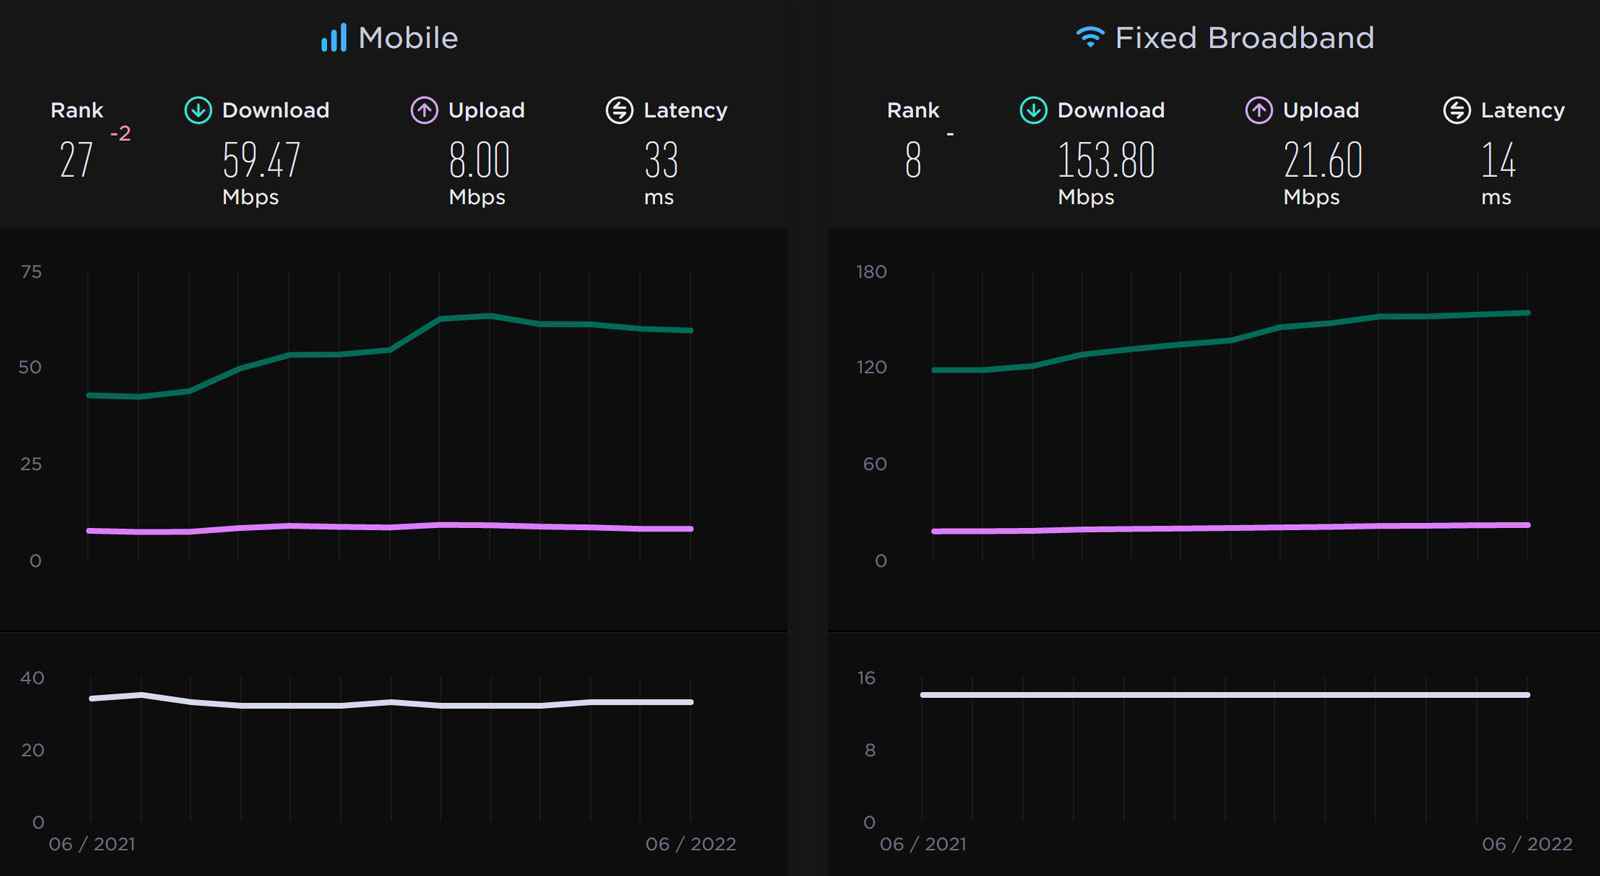The height and width of the screenshot is (876, 1600).
Task: Click the Mobile rank value 27
Action: (x=76, y=160)
